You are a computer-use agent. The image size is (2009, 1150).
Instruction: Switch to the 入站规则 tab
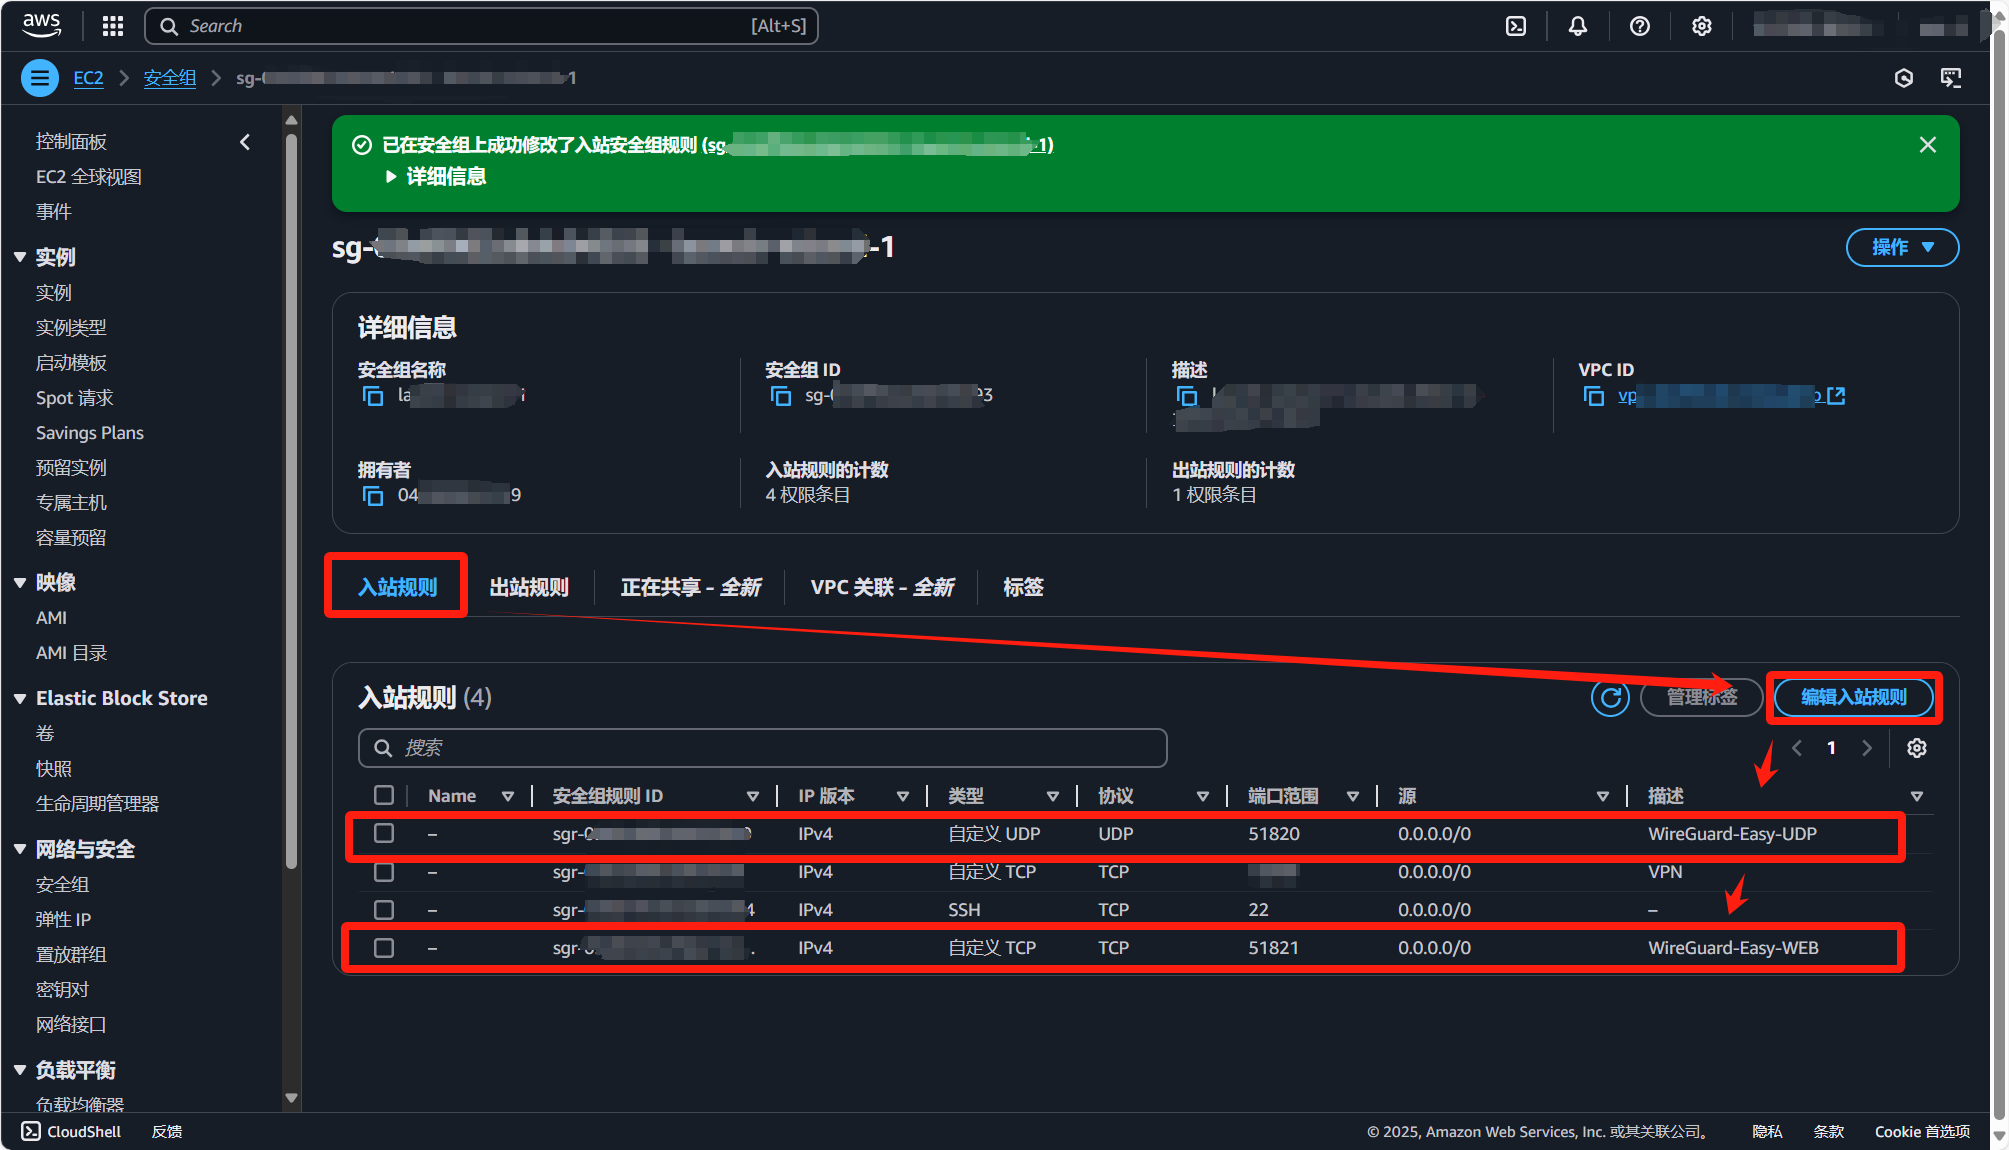(x=397, y=587)
